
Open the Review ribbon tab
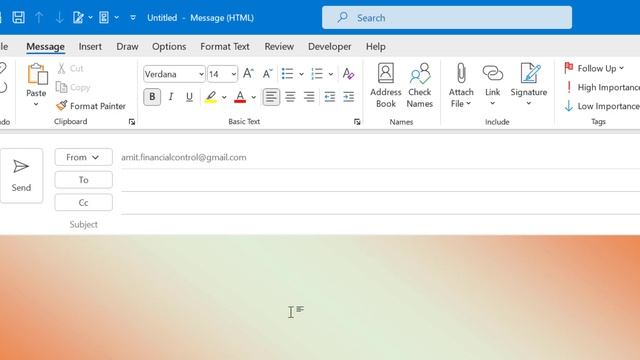279,47
